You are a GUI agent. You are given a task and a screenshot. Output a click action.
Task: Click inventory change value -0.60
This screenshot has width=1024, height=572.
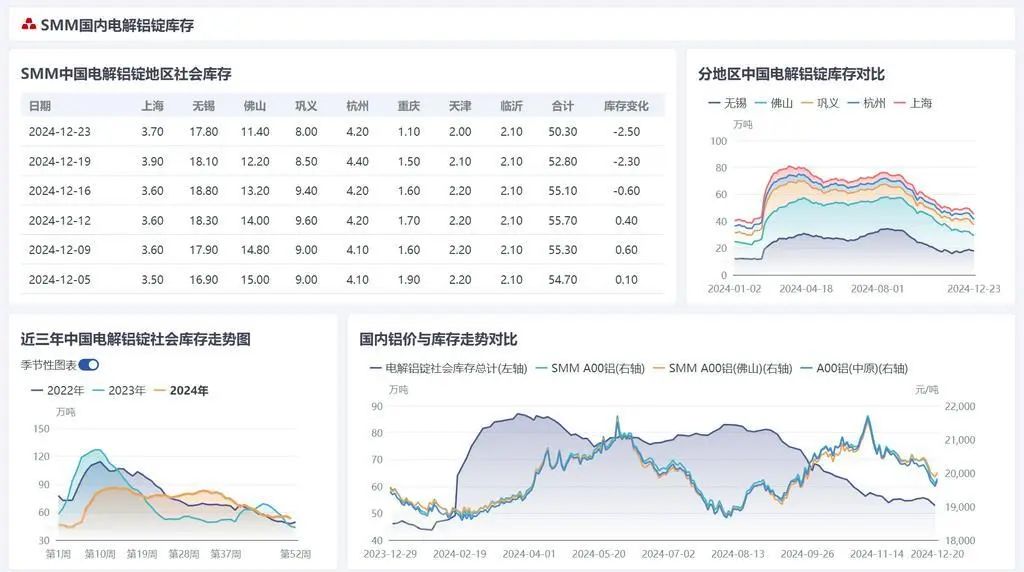pyautogui.click(x=626, y=191)
